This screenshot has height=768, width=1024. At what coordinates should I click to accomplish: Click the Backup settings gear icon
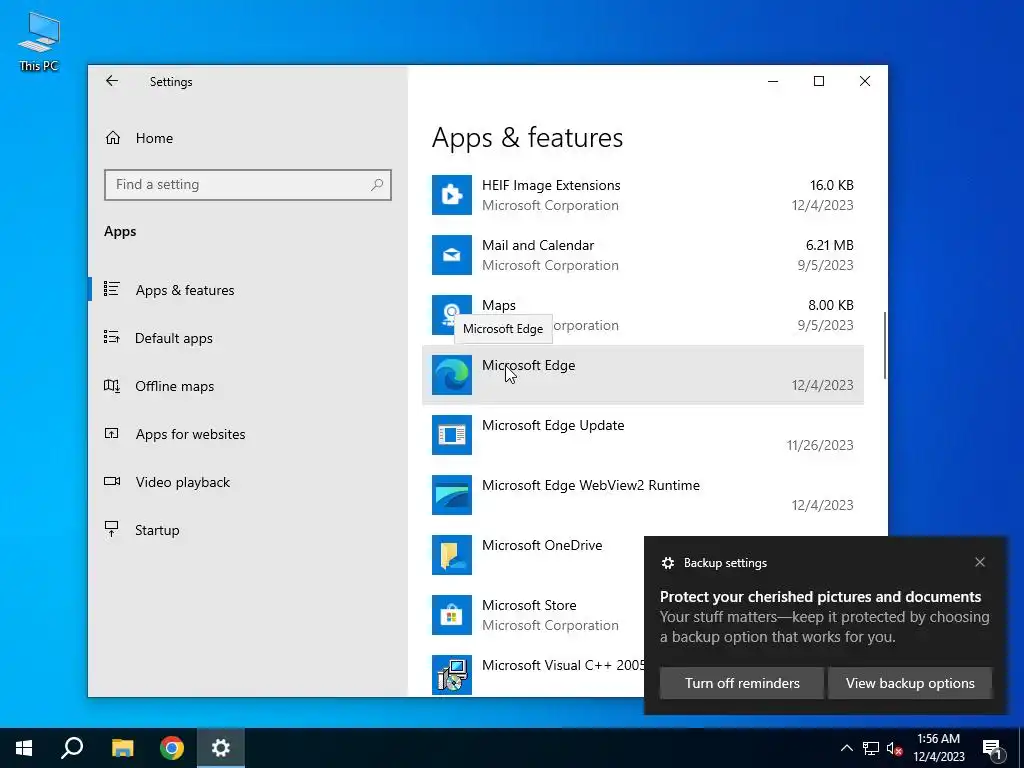tap(667, 563)
